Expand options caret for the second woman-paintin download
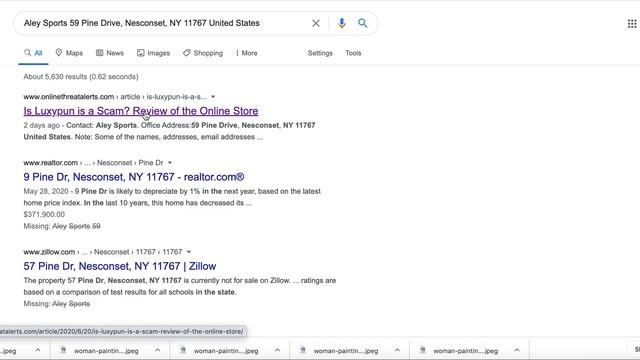The height and width of the screenshot is (360, 640). (277, 350)
